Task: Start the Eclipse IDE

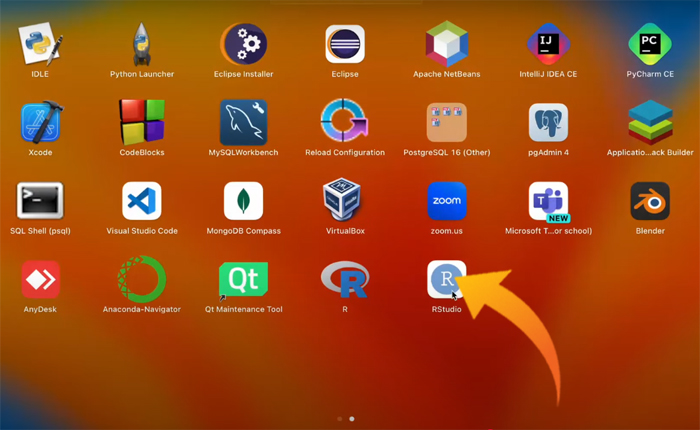Action: (x=344, y=44)
